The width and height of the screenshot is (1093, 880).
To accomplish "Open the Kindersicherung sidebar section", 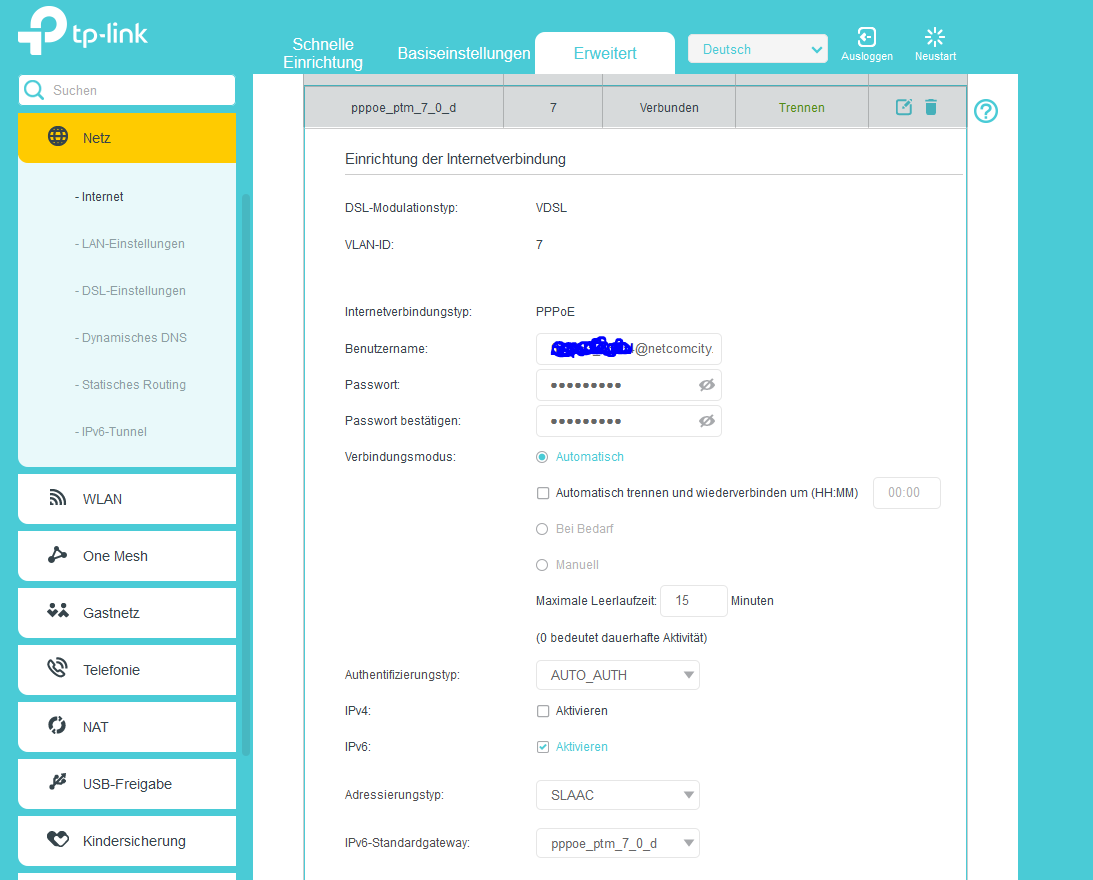I will pos(127,840).
